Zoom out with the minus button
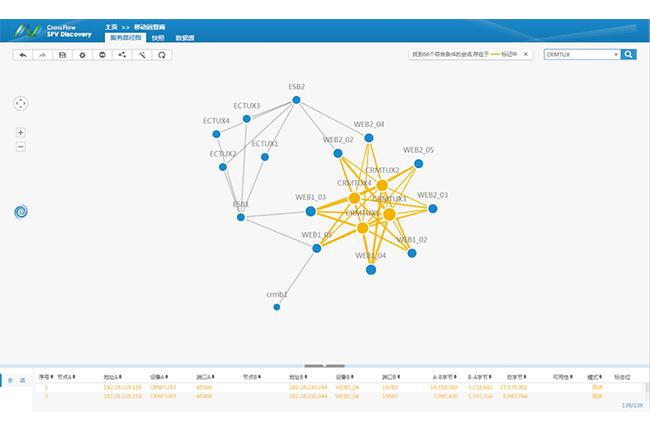 point(21,147)
